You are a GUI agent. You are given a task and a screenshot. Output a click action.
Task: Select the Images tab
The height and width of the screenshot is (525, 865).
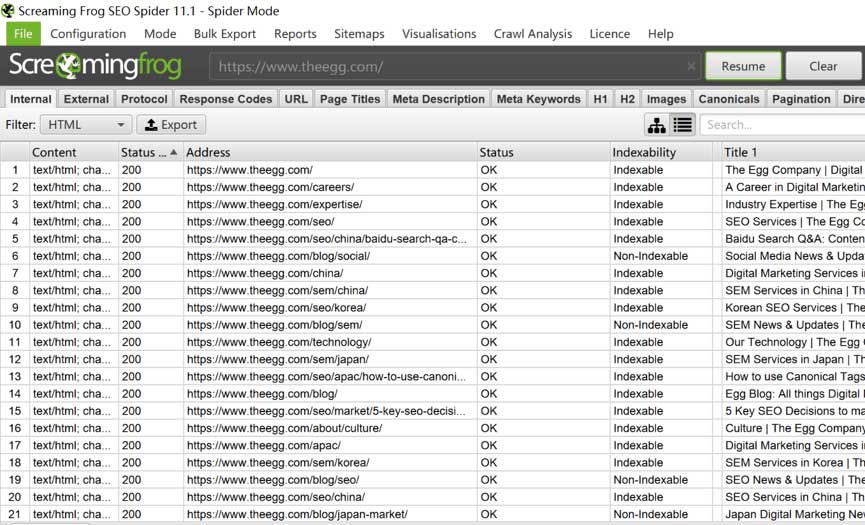click(x=666, y=99)
